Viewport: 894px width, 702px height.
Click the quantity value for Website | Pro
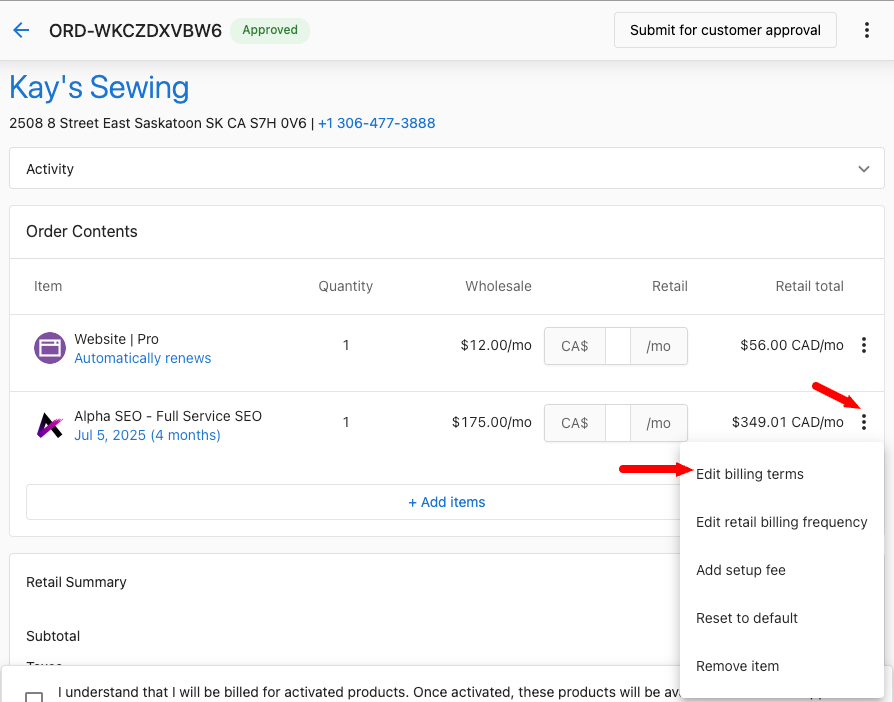[346, 345]
